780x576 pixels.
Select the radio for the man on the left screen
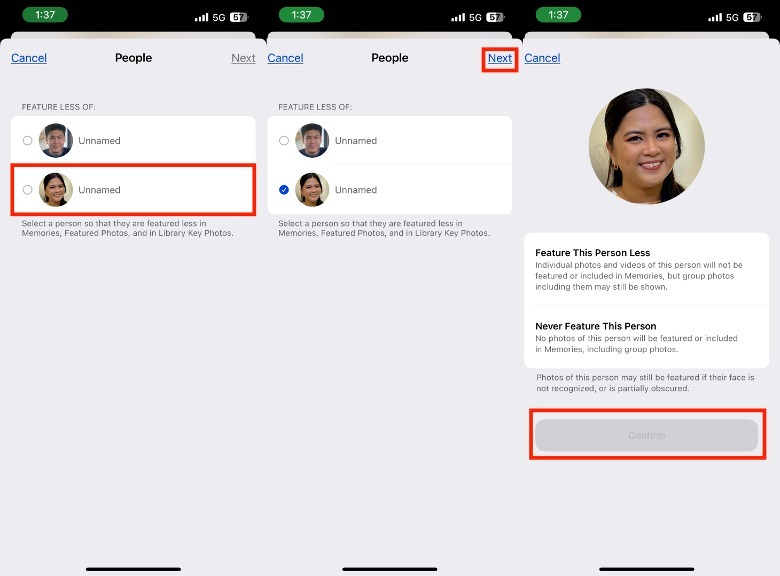pyautogui.click(x=28, y=141)
